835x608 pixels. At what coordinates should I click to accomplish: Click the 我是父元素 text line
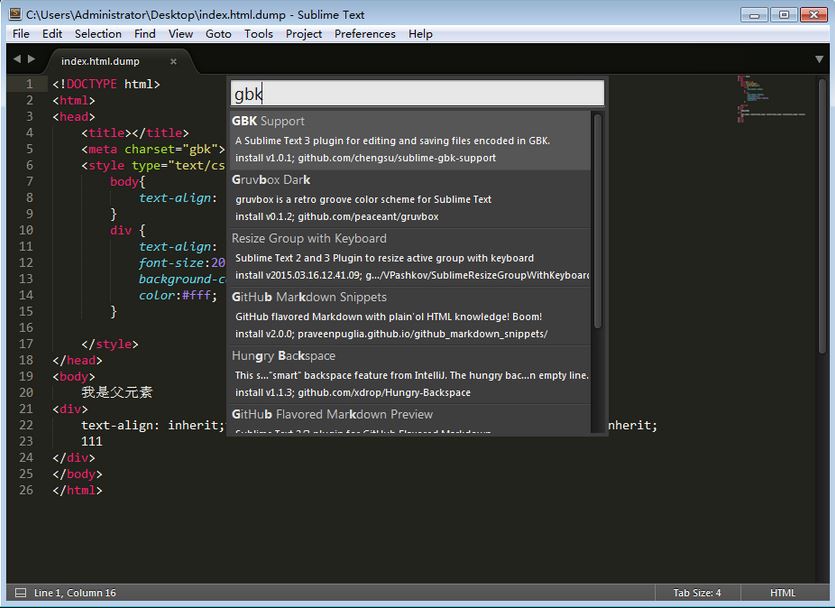click(x=117, y=392)
